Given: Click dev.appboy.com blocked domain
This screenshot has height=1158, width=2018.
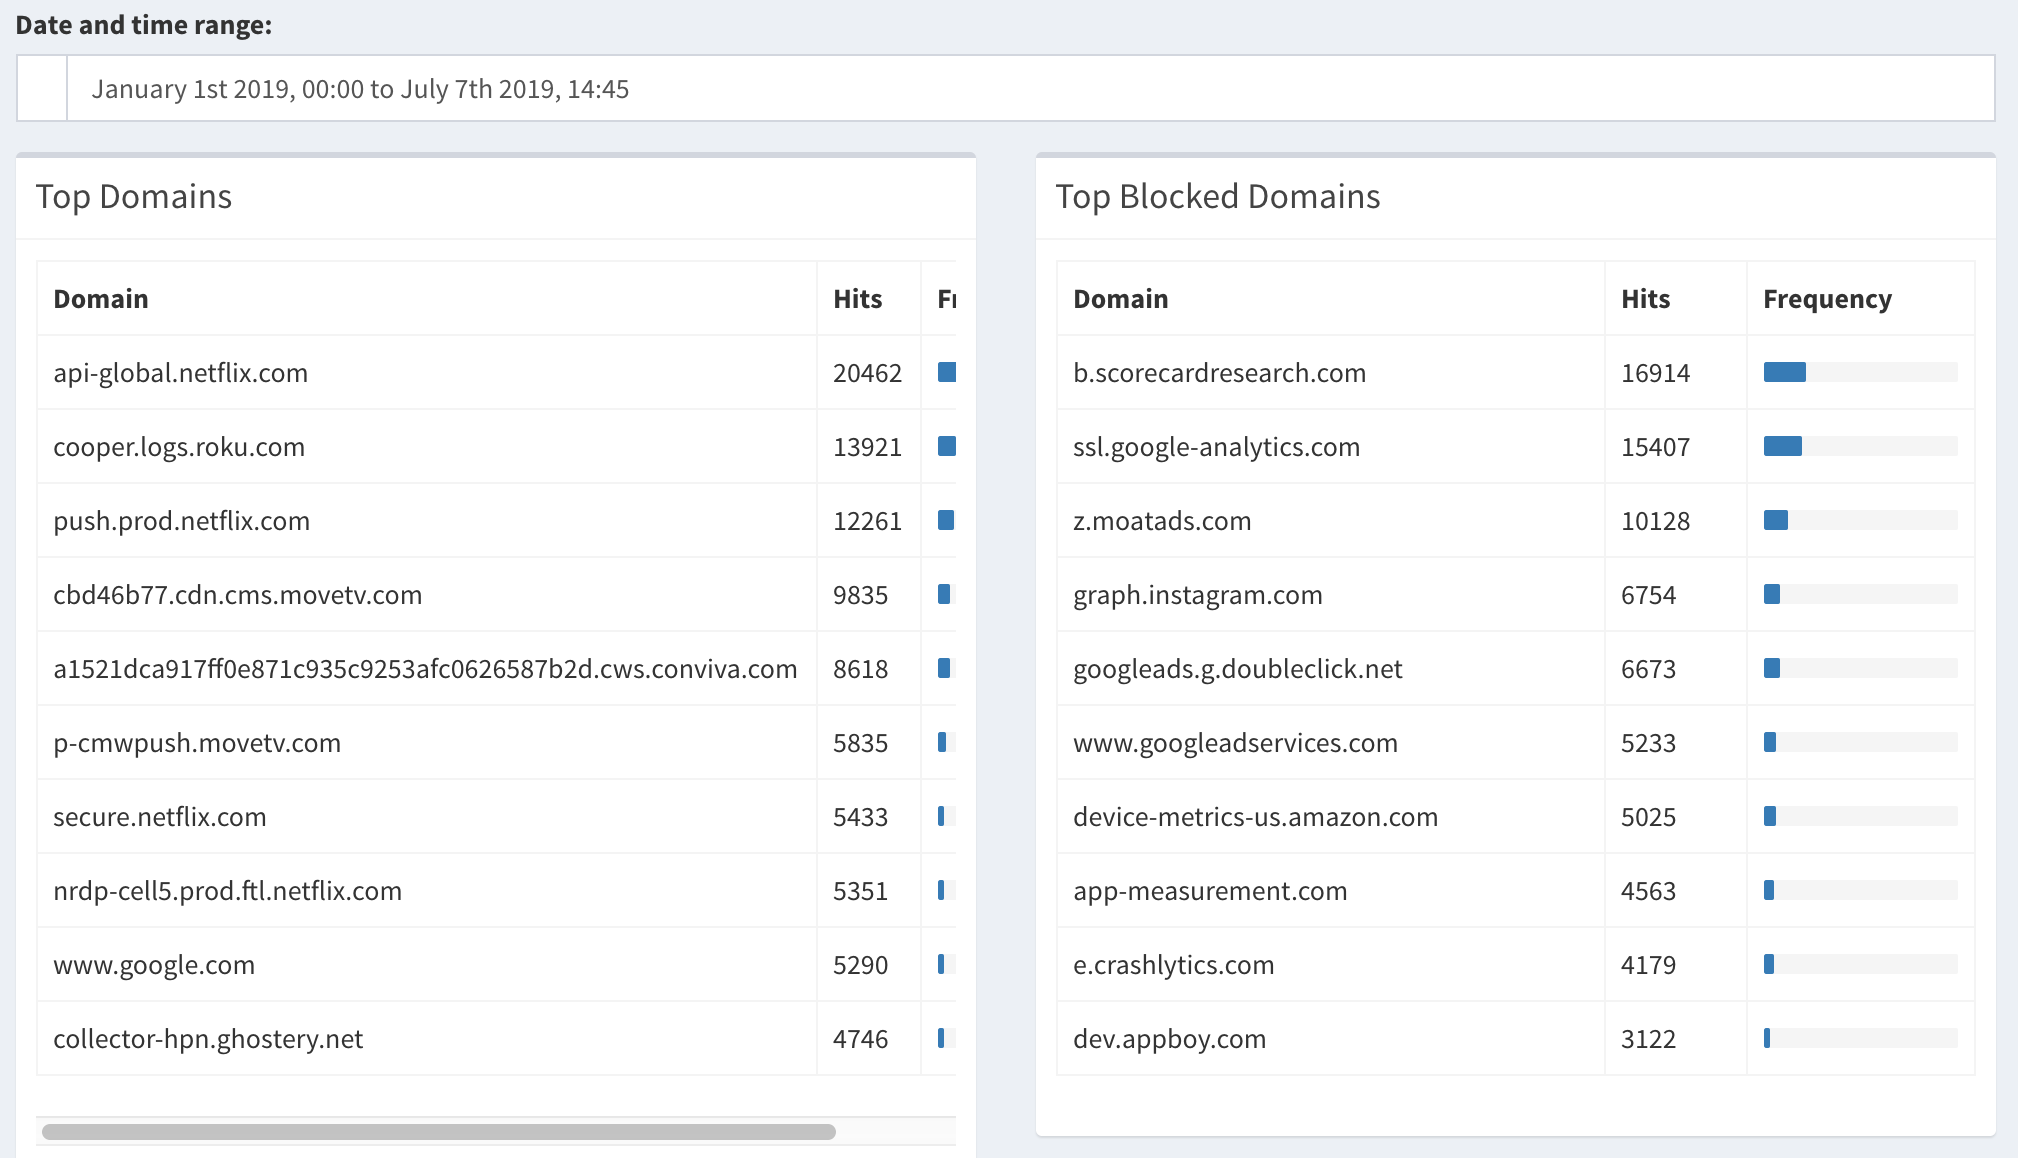Looking at the screenshot, I should (1169, 1039).
